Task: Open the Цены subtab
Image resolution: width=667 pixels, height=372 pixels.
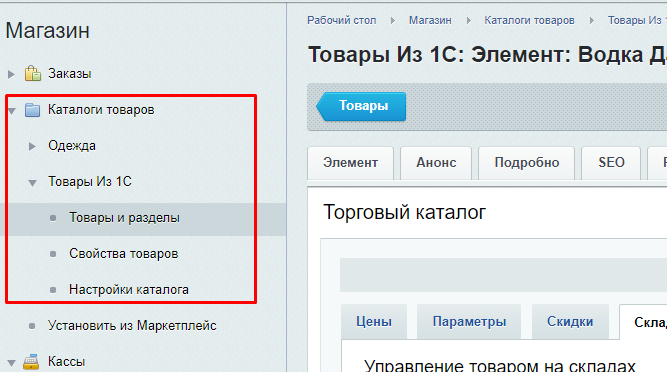Action: point(374,322)
